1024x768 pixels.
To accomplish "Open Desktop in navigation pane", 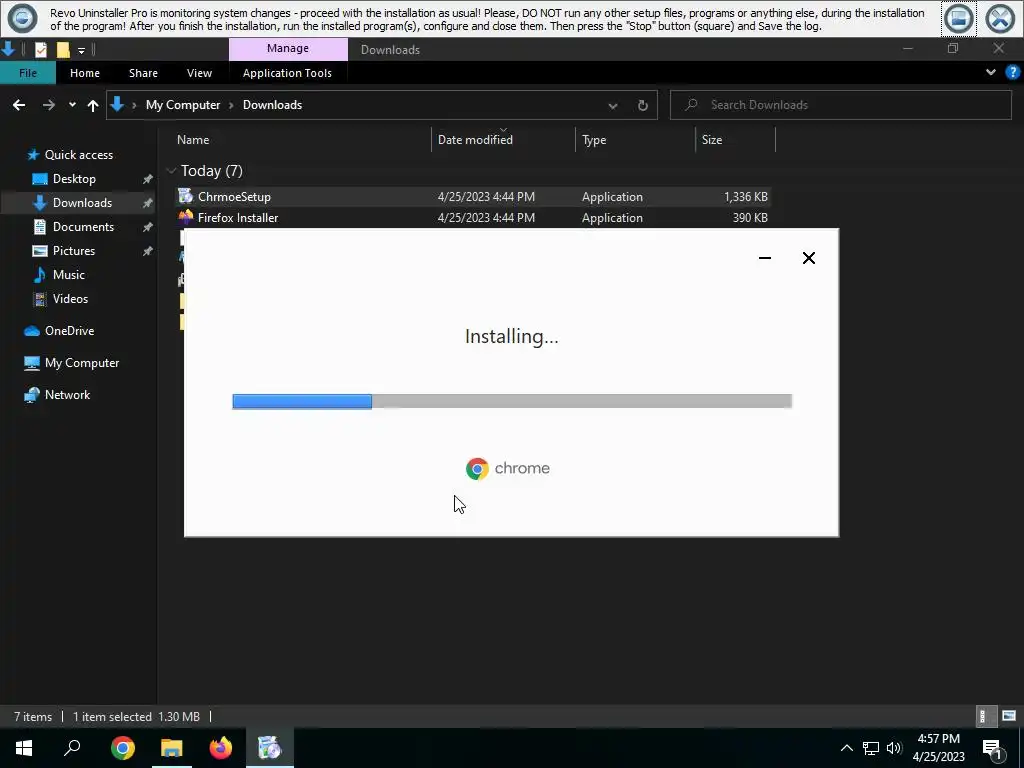I will point(74,179).
